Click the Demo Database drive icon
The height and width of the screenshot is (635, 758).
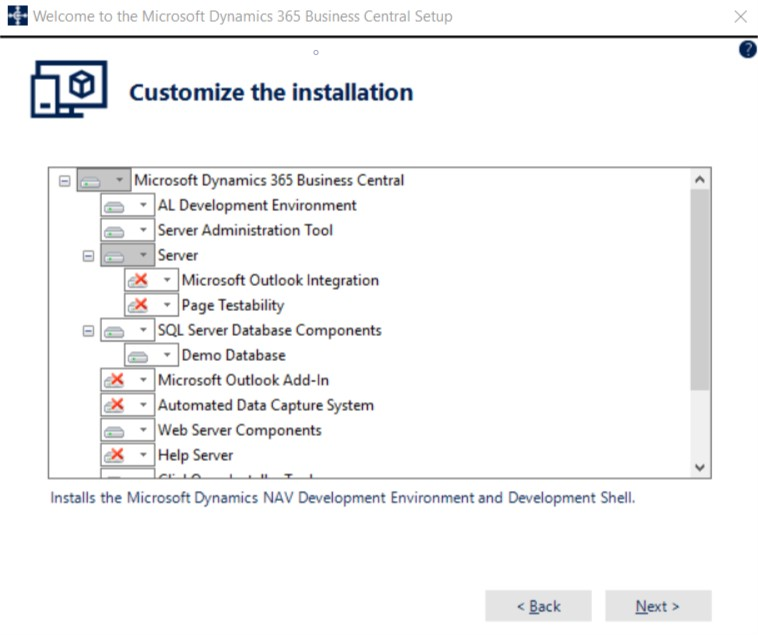139,356
